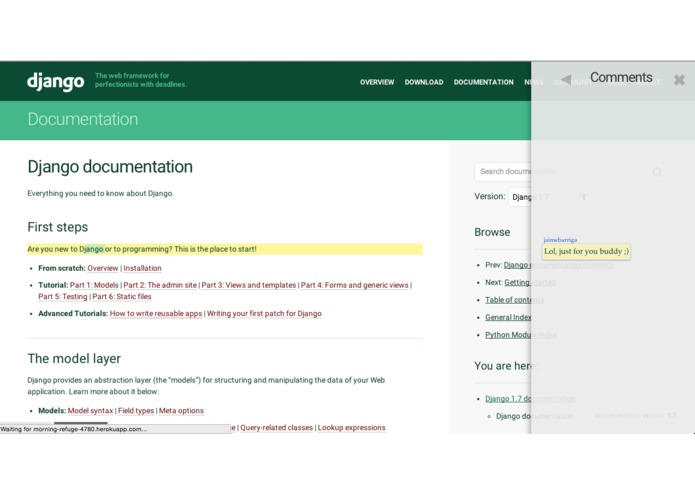Screen dimensions: 695x494
Task: Click the Django documentation page heading
Action: 110,167
